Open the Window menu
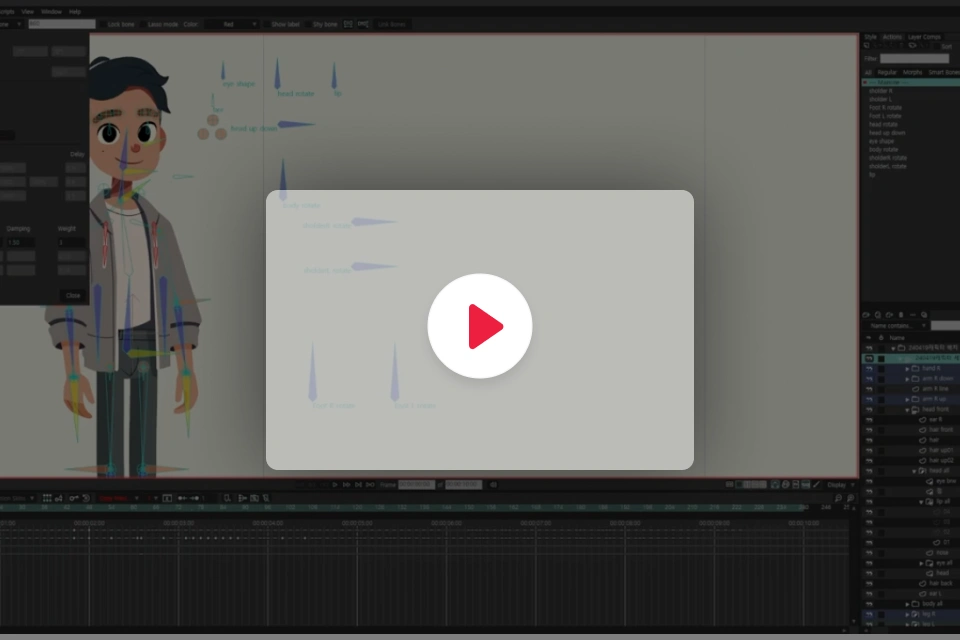Image resolution: width=960 pixels, height=640 pixels. tap(51, 12)
